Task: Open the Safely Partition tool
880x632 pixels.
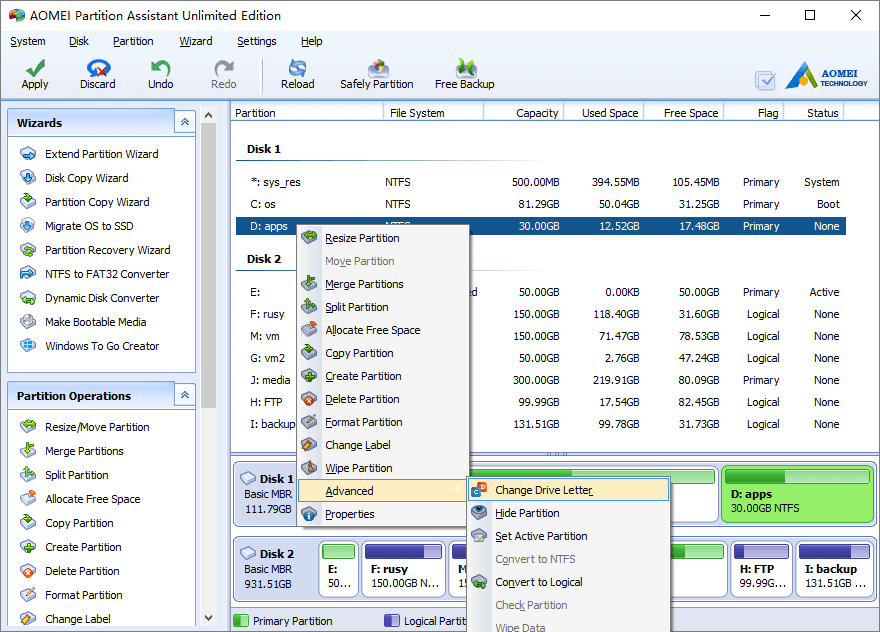Action: click(x=377, y=75)
